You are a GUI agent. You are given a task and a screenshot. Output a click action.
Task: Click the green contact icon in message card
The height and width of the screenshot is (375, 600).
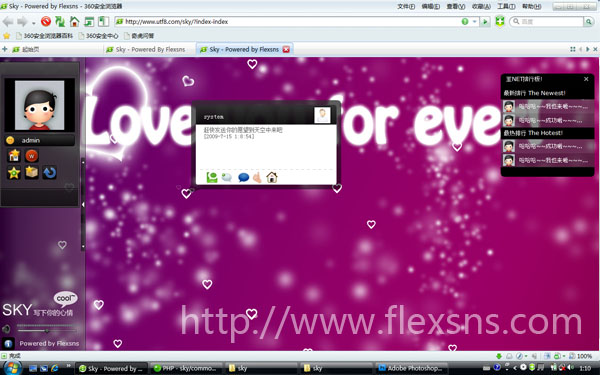click(x=212, y=177)
